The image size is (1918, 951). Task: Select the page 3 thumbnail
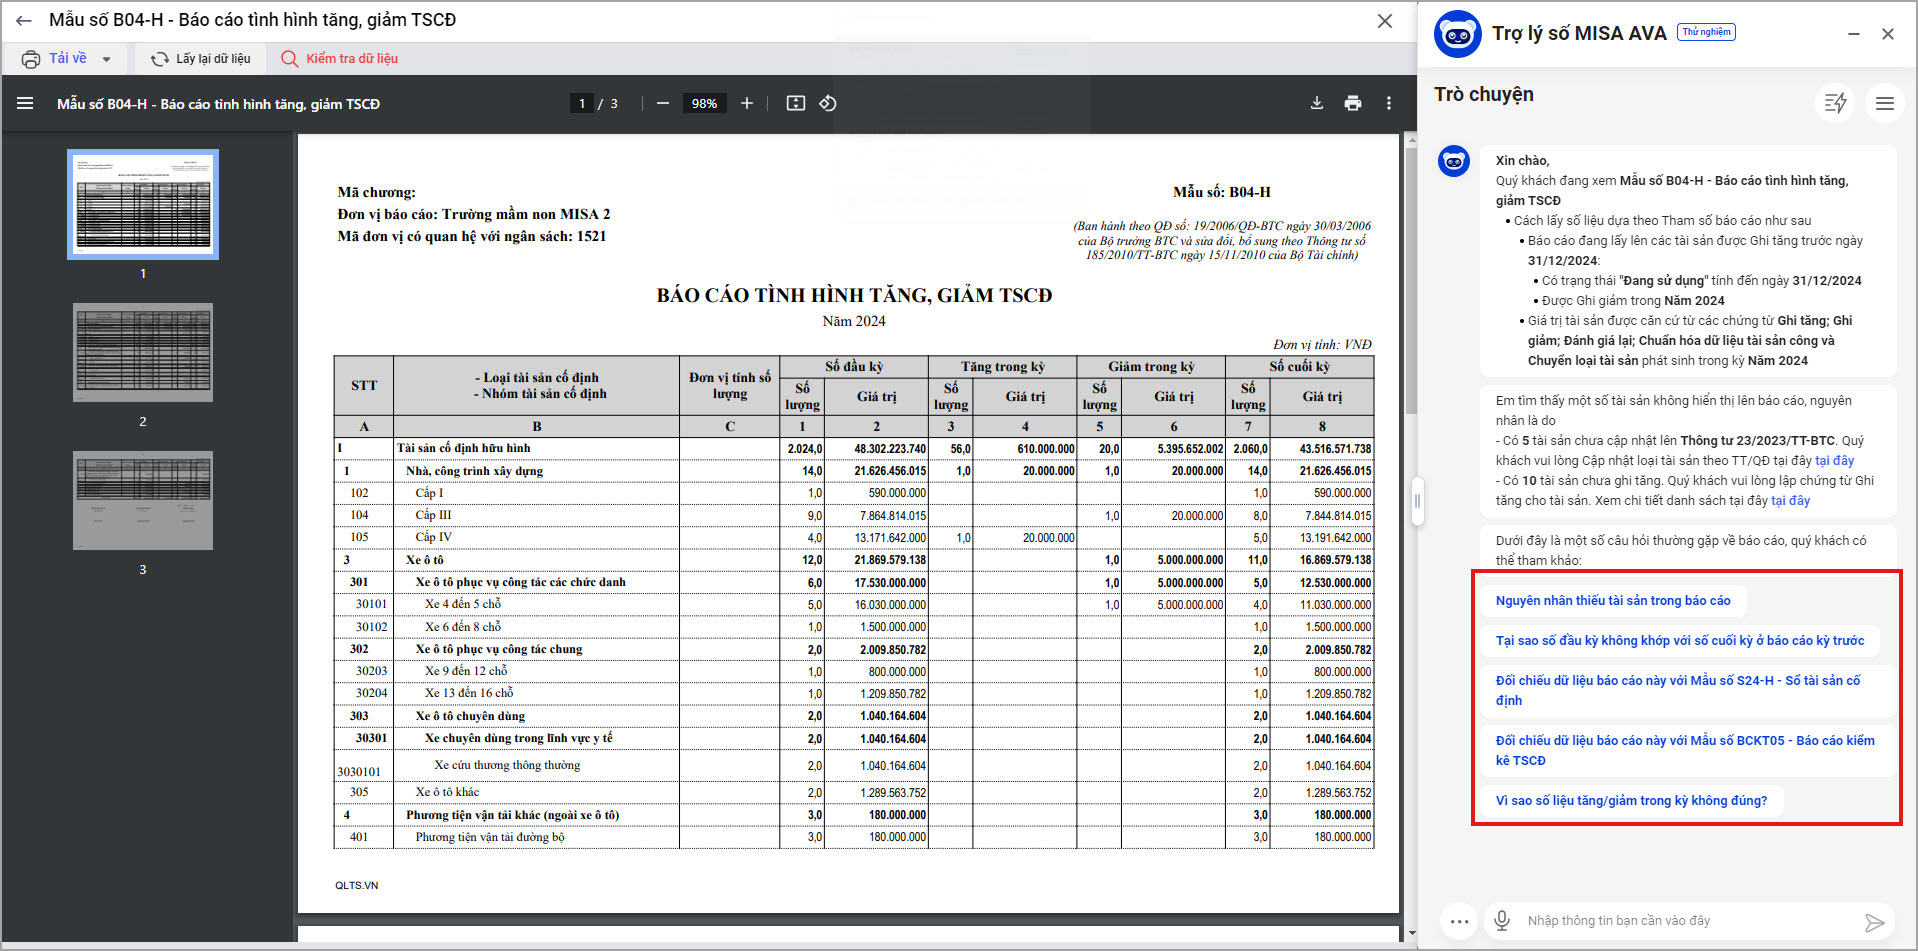143,500
